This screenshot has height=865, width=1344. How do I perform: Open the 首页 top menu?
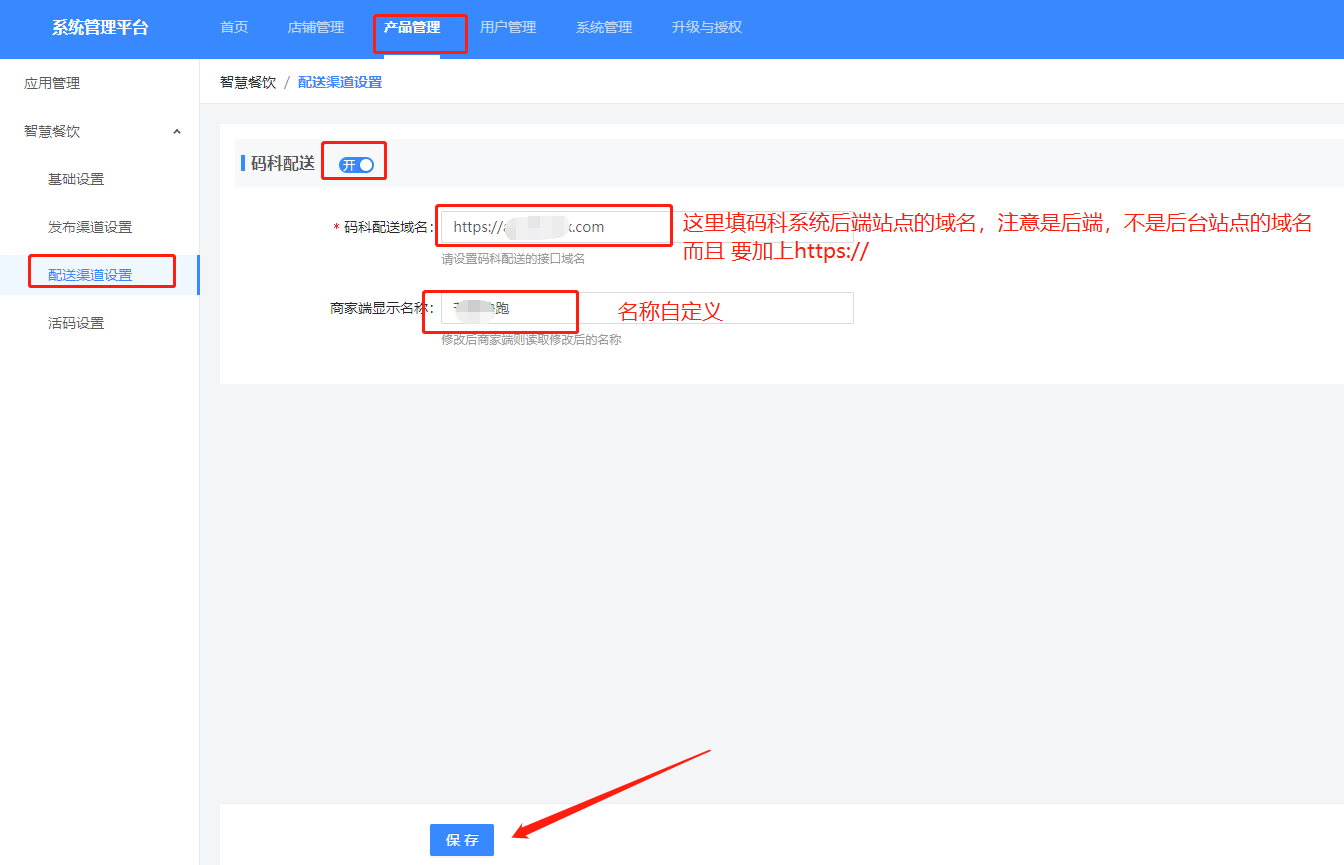click(x=234, y=28)
